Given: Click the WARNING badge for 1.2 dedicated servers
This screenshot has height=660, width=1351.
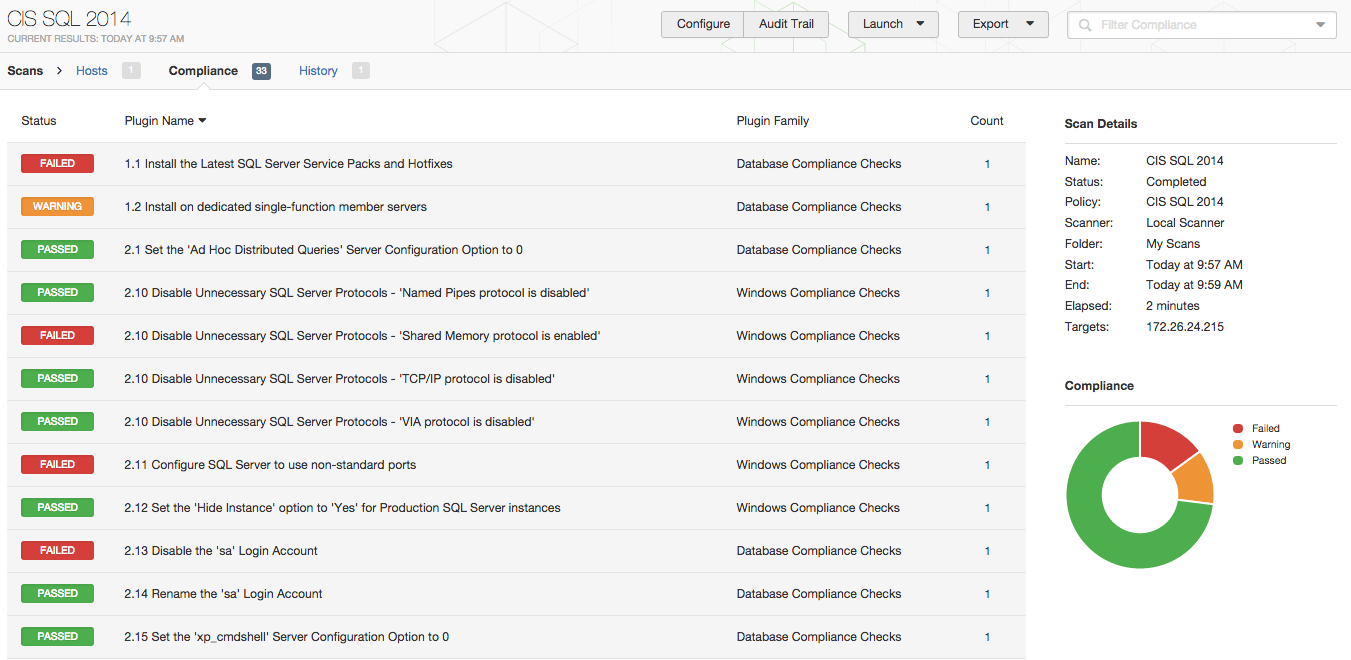Looking at the screenshot, I should (57, 207).
